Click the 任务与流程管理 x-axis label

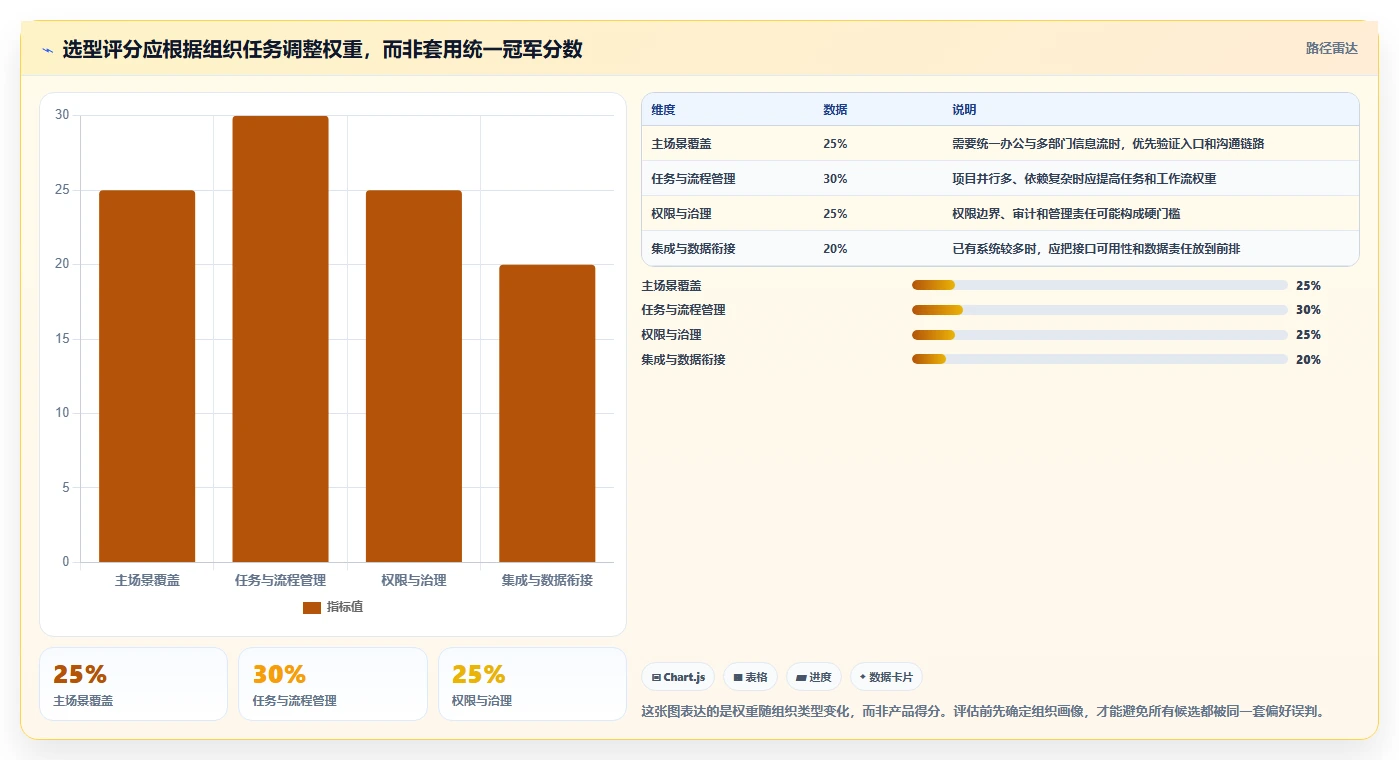[280, 580]
